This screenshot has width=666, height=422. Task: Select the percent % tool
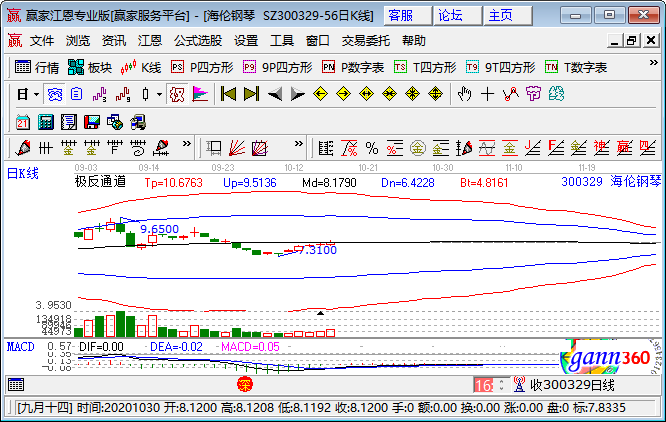click(x=372, y=148)
